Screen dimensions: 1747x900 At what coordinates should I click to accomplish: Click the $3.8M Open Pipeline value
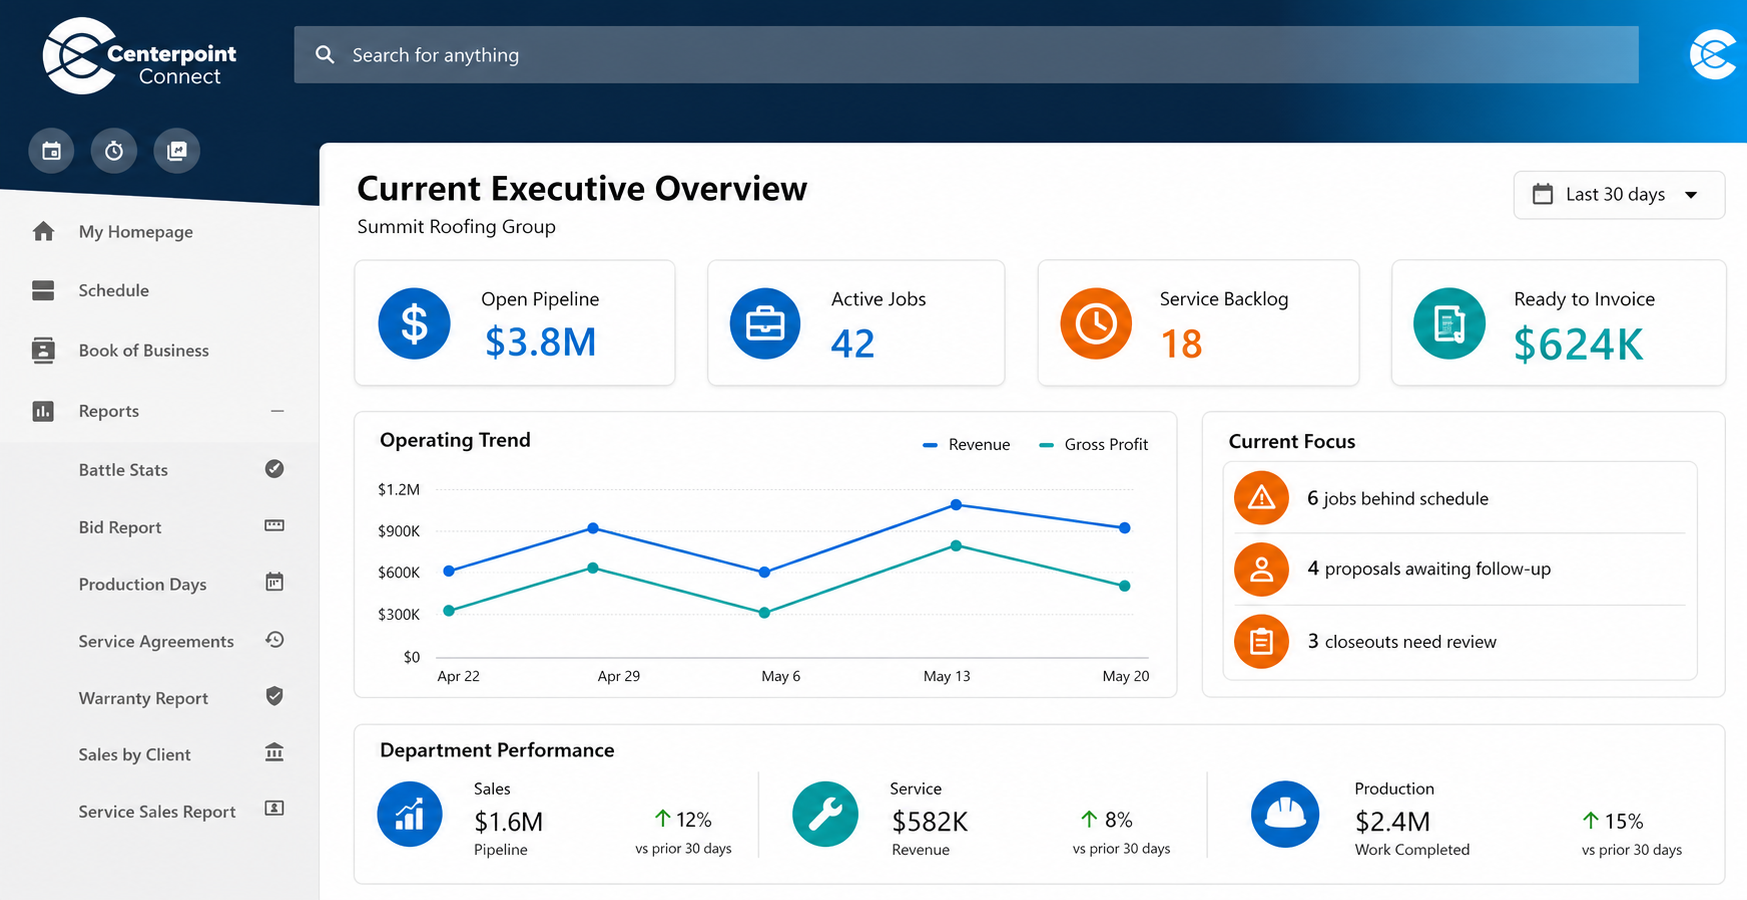click(540, 343)
